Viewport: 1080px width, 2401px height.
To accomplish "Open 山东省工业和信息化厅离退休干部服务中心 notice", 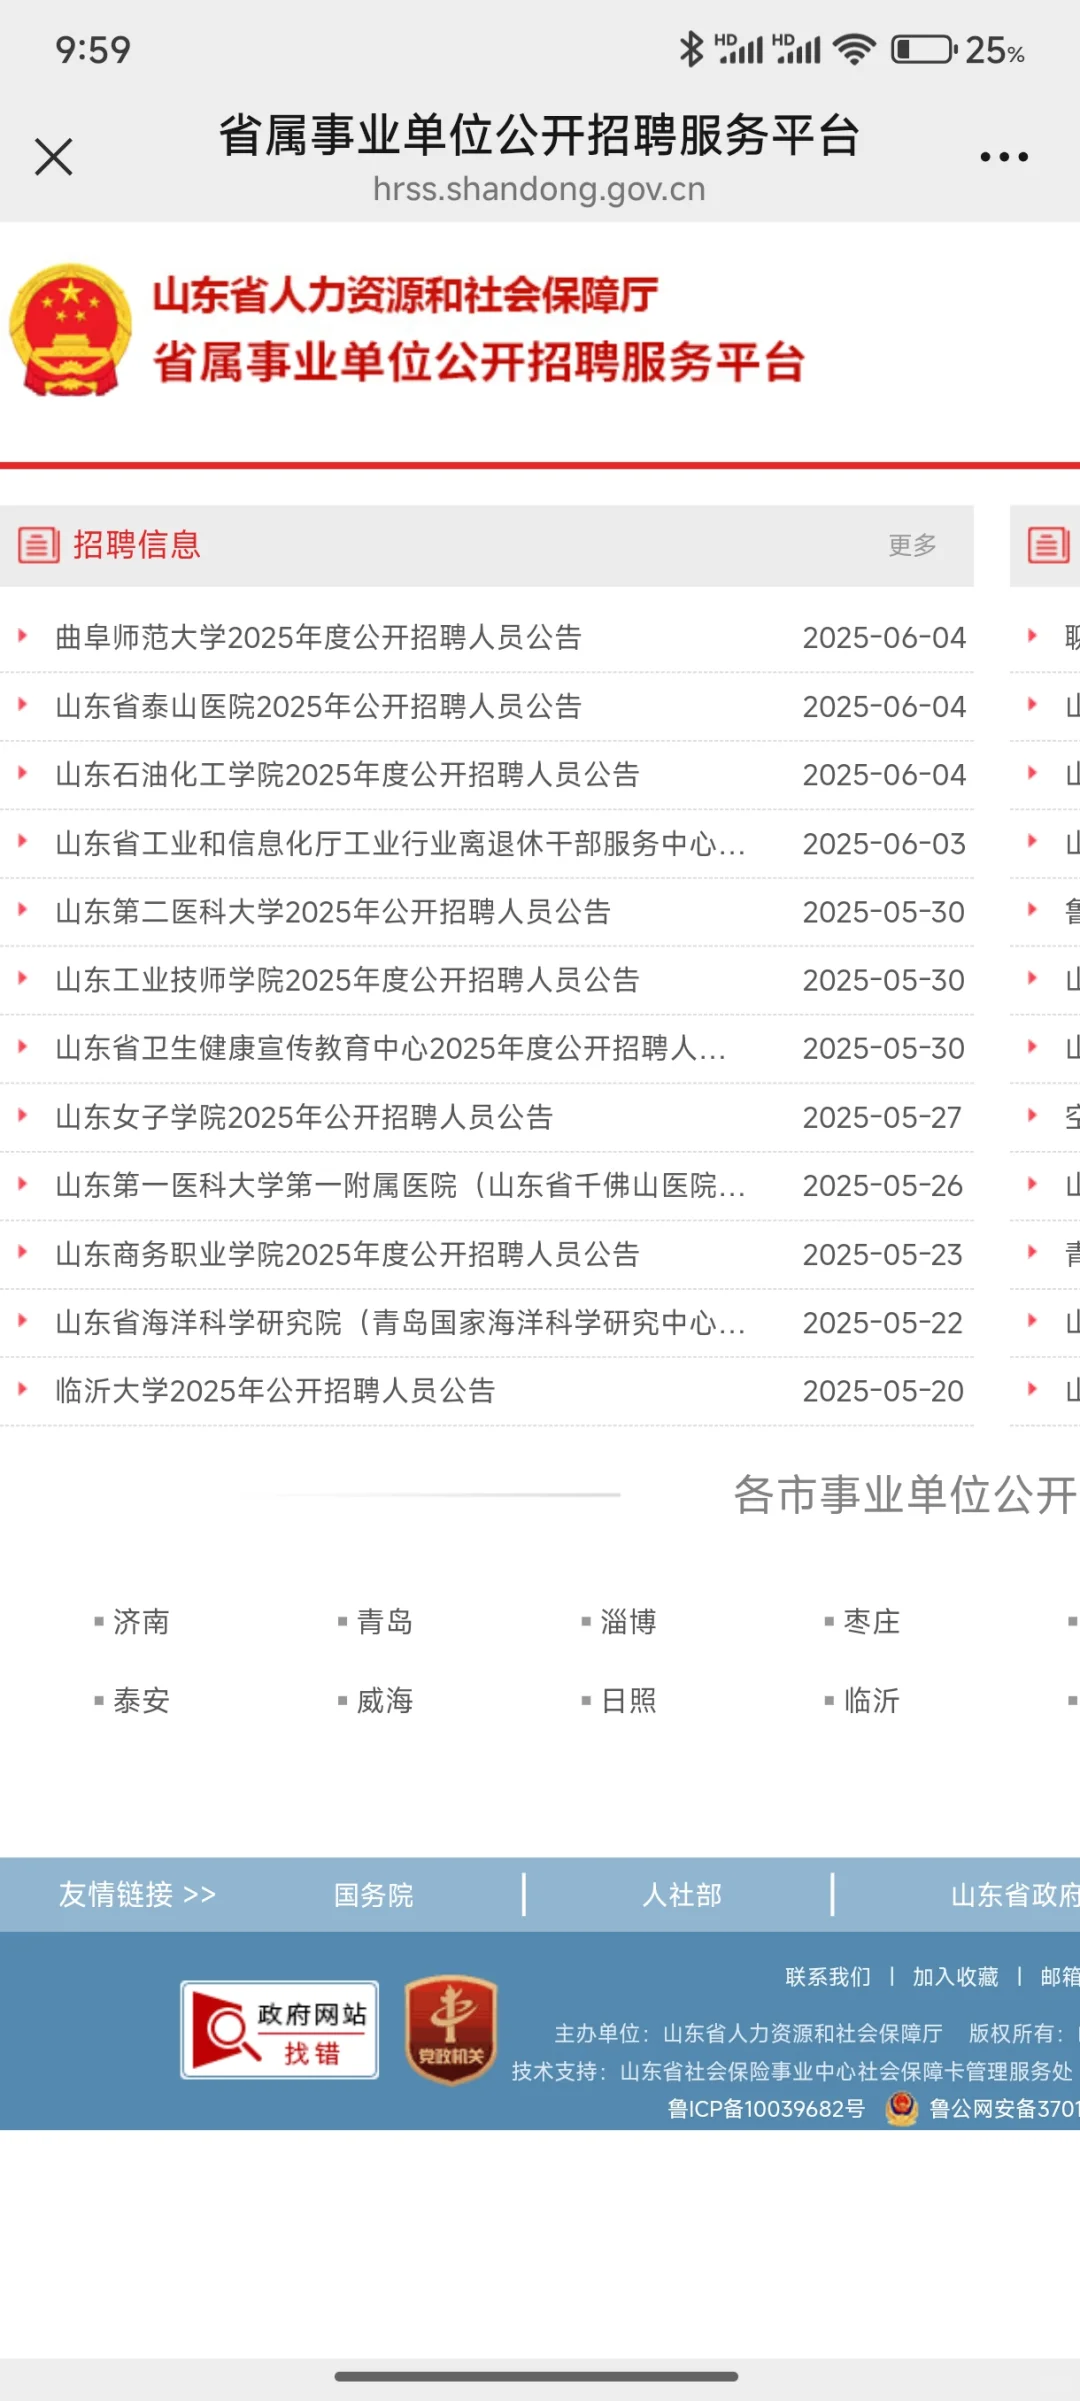I will (400, 843).
